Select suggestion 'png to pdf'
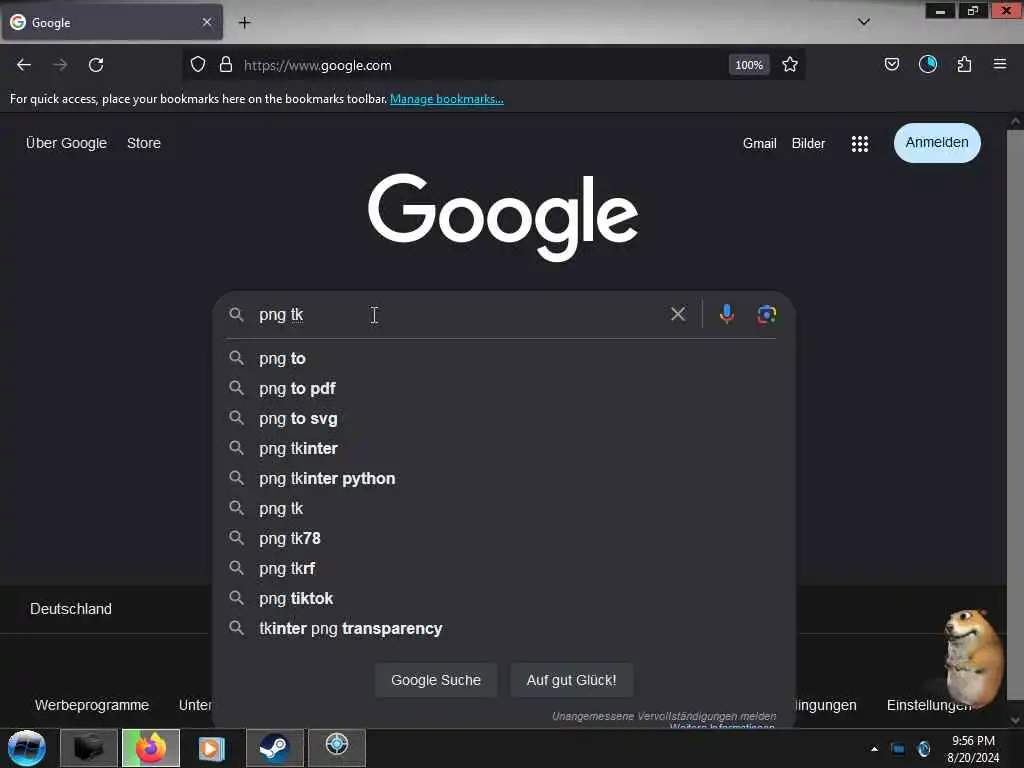The height and width of the screenshot is (768, 1024). pyautogui.click(x=502, y=389)
